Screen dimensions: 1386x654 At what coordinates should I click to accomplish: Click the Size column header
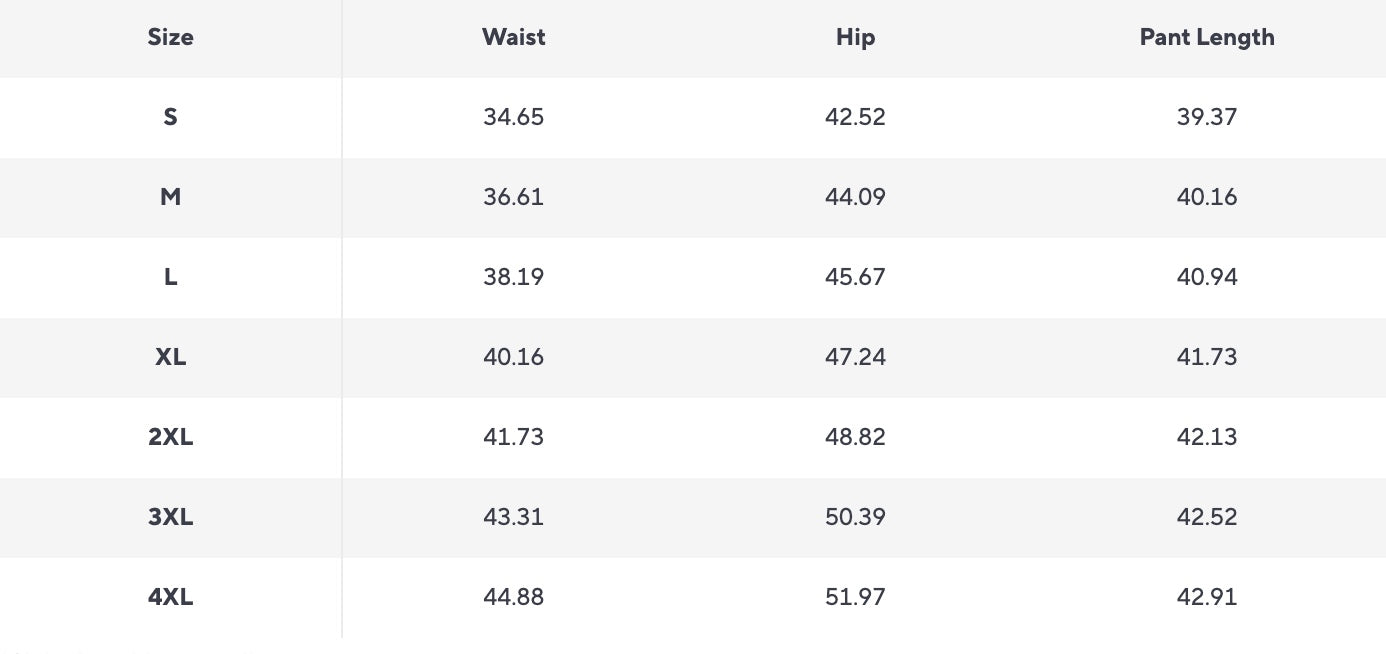tap(170, 37)
